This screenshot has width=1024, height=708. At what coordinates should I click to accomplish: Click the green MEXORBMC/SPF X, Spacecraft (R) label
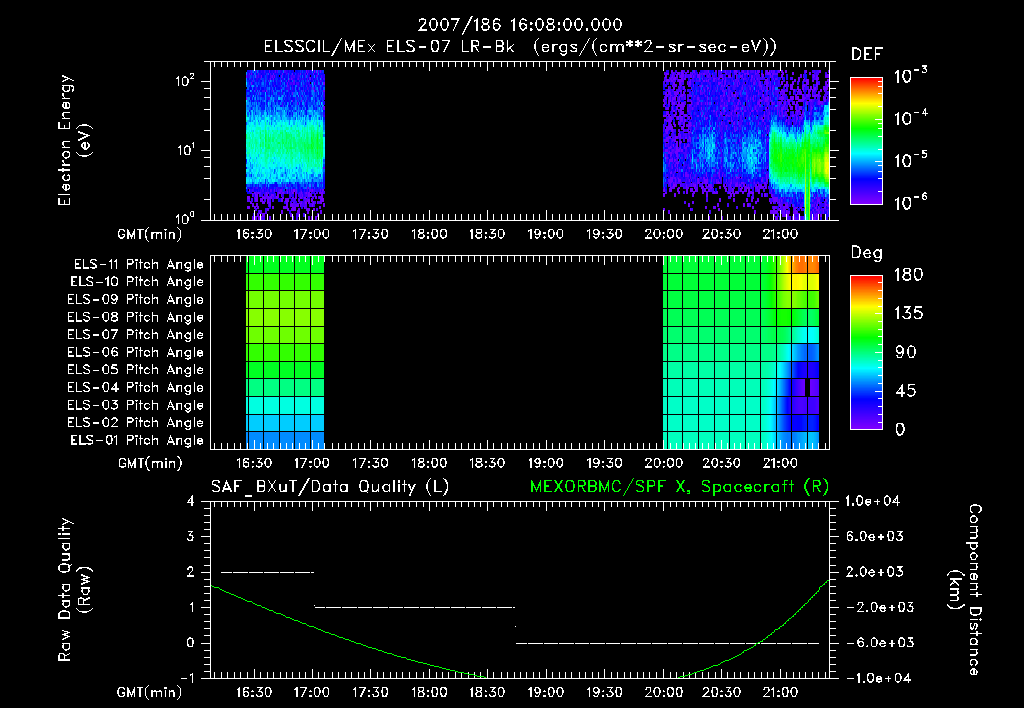click(679, 487)
